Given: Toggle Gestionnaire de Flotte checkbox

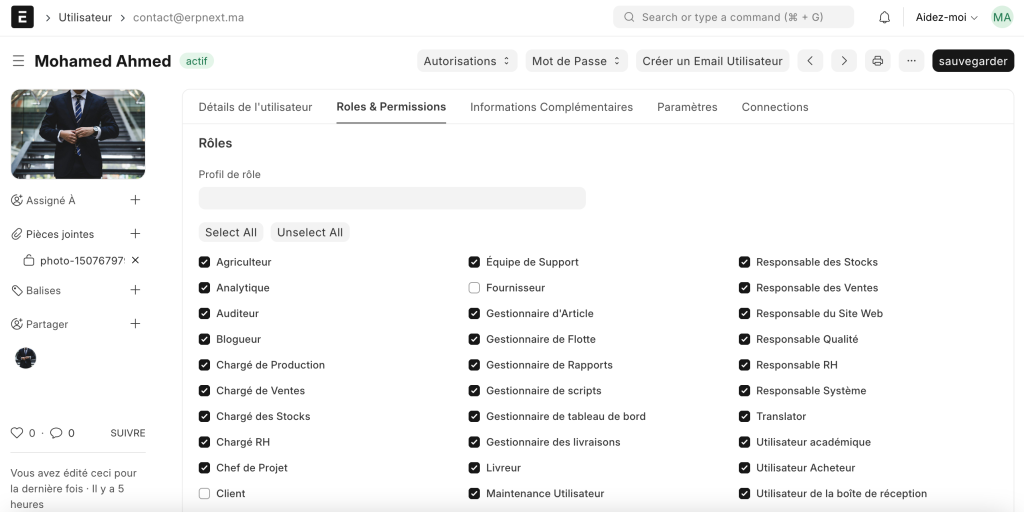Looking at the screenshot, I should coord(474,340).
